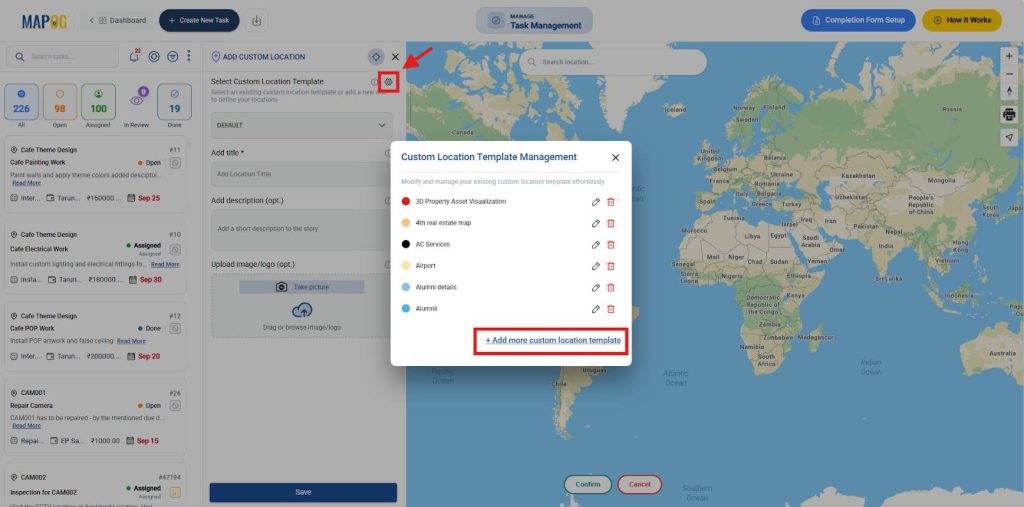This screenshot has width=1024, height=507.
Task: Delete the 3D Property Asset Visualization template
Action: tap(611, 202)
